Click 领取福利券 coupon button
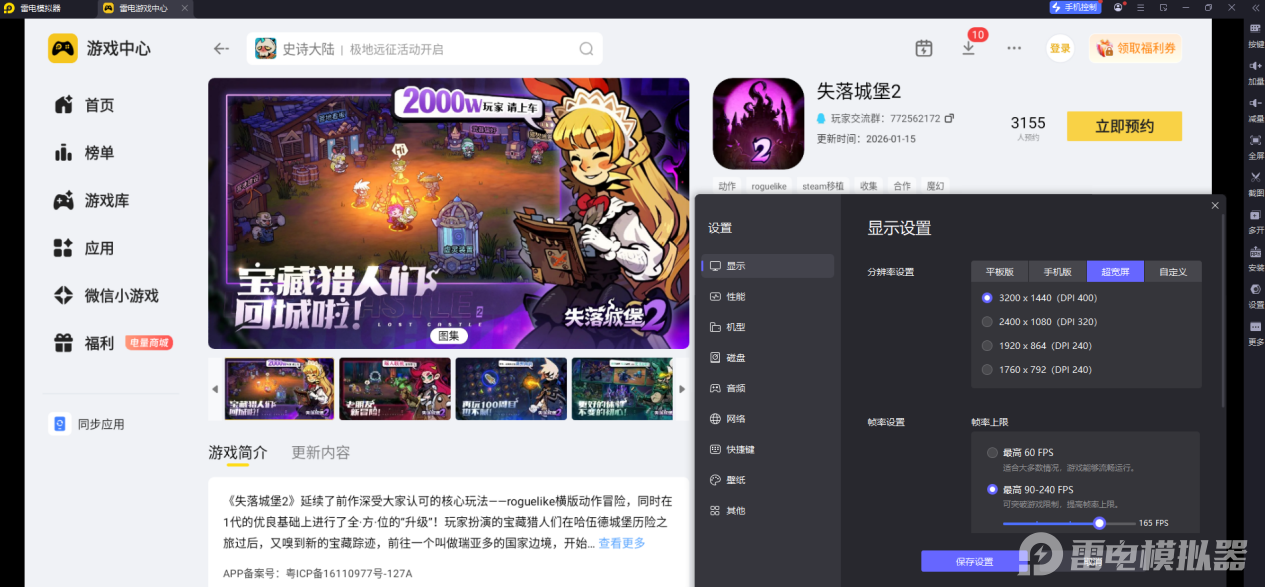 tap(1136, 48)
